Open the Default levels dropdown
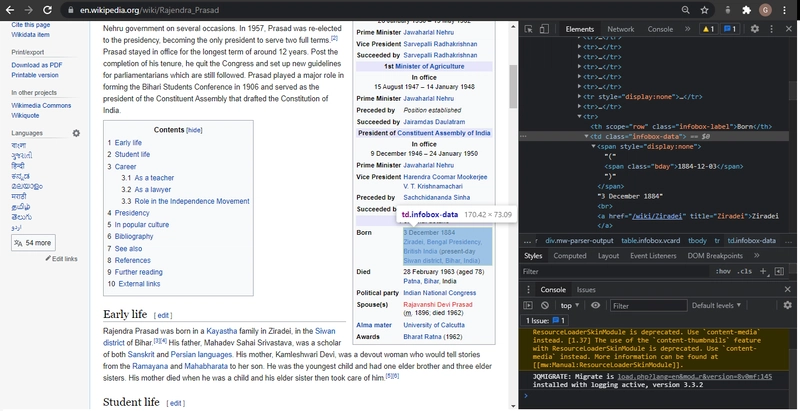 click(x=716, y=305)
